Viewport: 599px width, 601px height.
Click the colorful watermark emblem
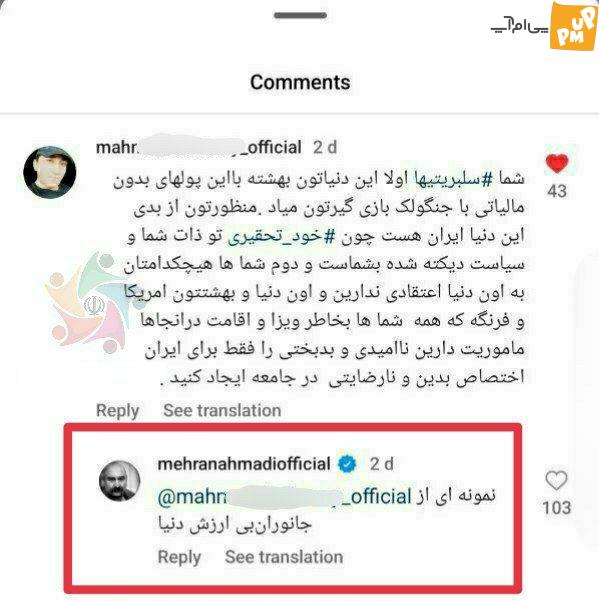tap(90, 303)
